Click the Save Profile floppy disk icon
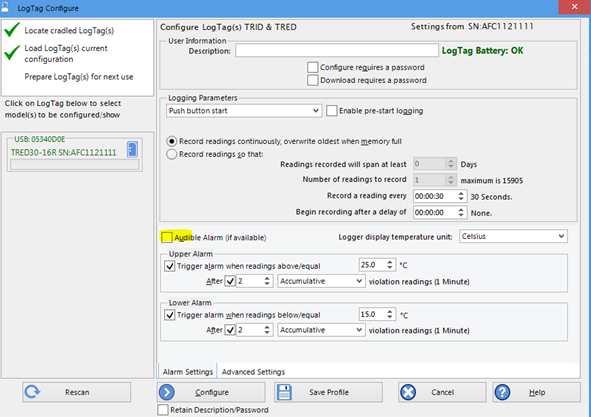591x417 pixels. pyautogui.click(x=284, y=392)
